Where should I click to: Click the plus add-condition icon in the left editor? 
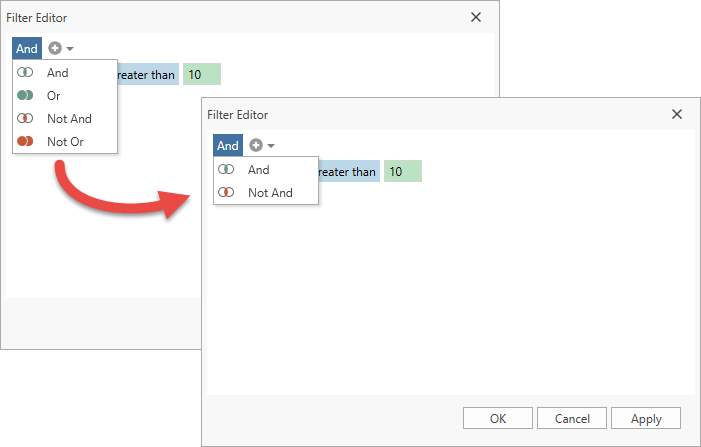(x=55, y=48)
